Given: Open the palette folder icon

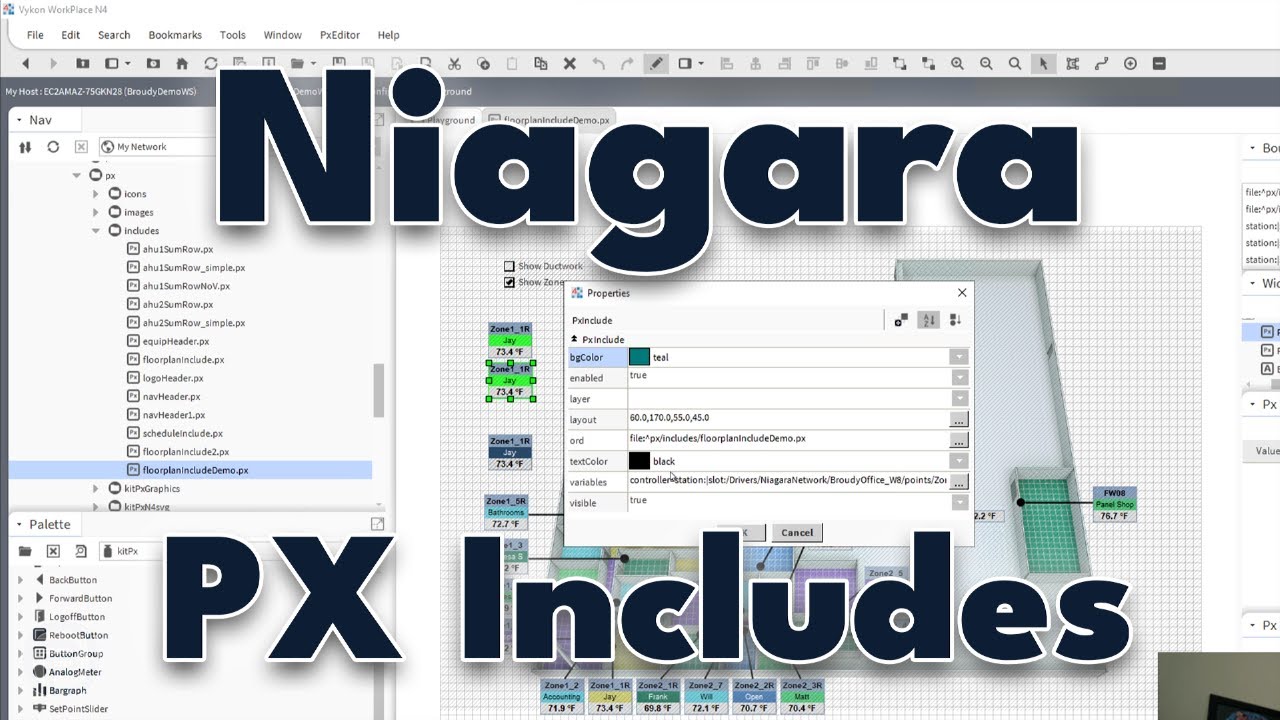Looking at the screenshot, I should [25, 551].
